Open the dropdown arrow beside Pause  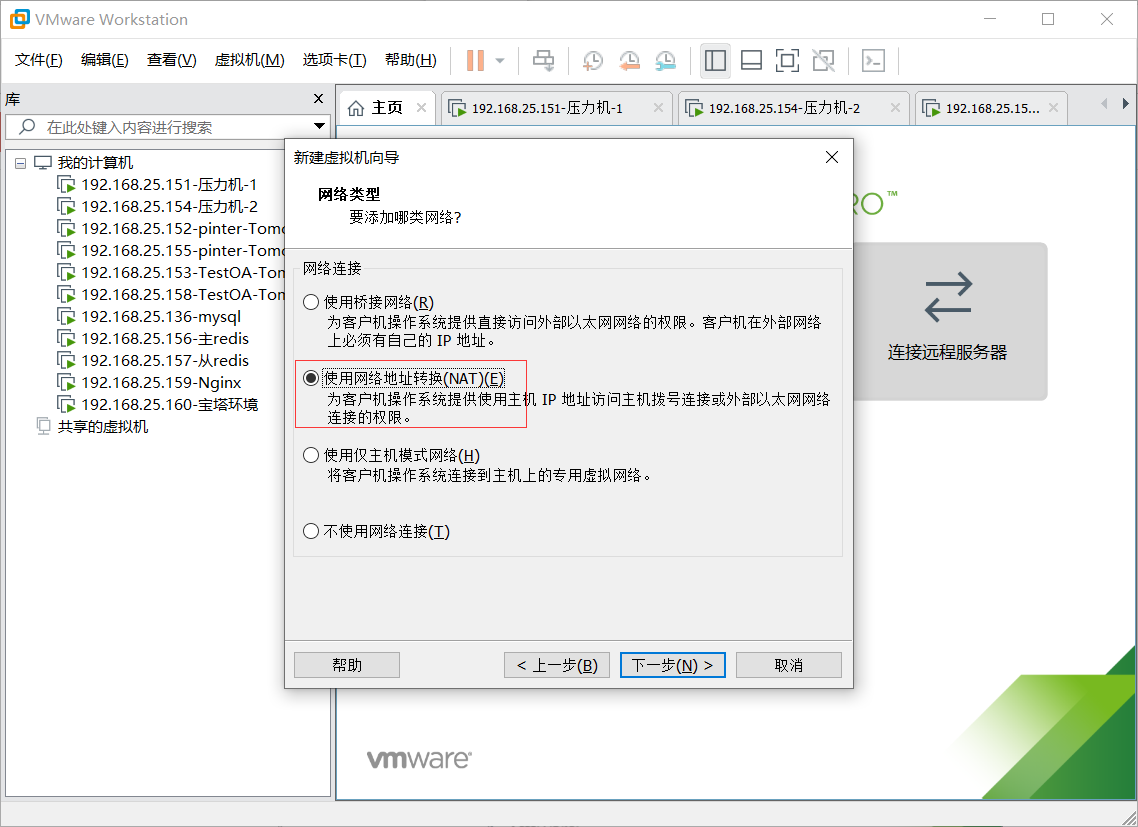pos(500,61)
